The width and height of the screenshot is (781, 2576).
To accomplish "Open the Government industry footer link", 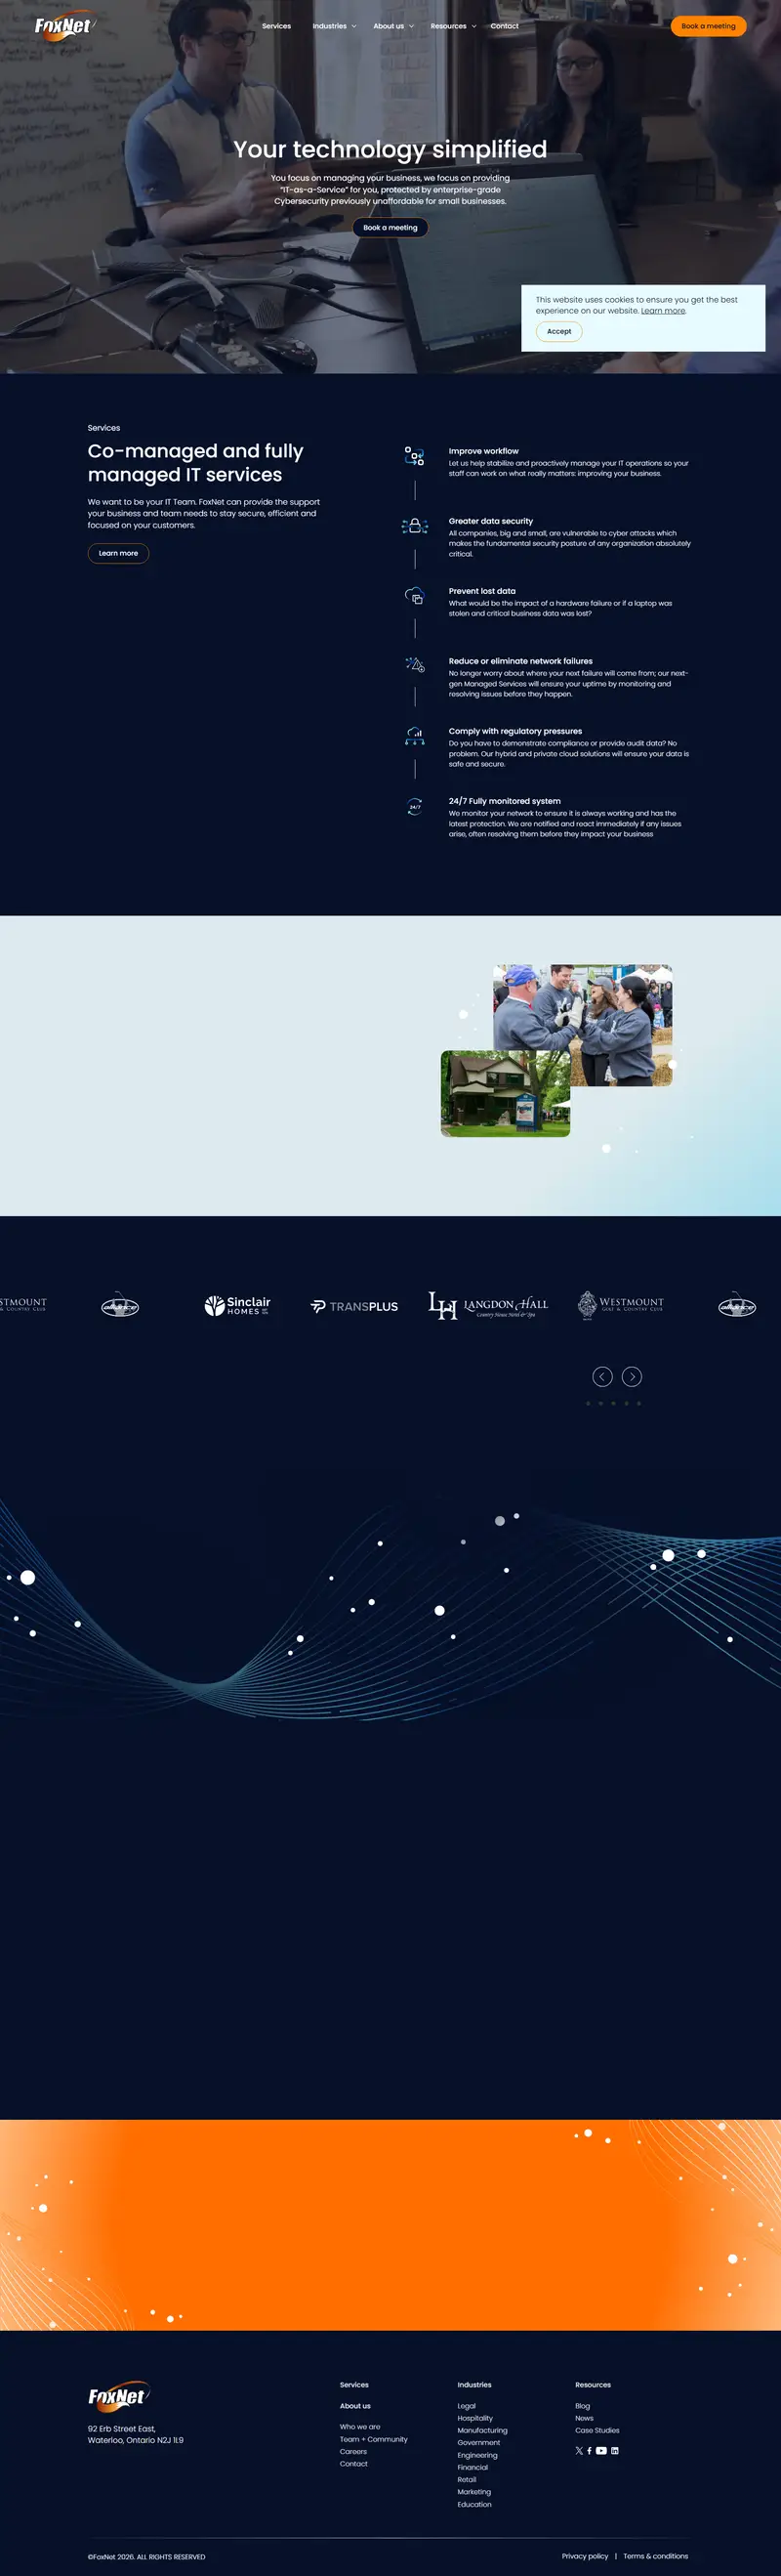I will [x=479, y=2443].
